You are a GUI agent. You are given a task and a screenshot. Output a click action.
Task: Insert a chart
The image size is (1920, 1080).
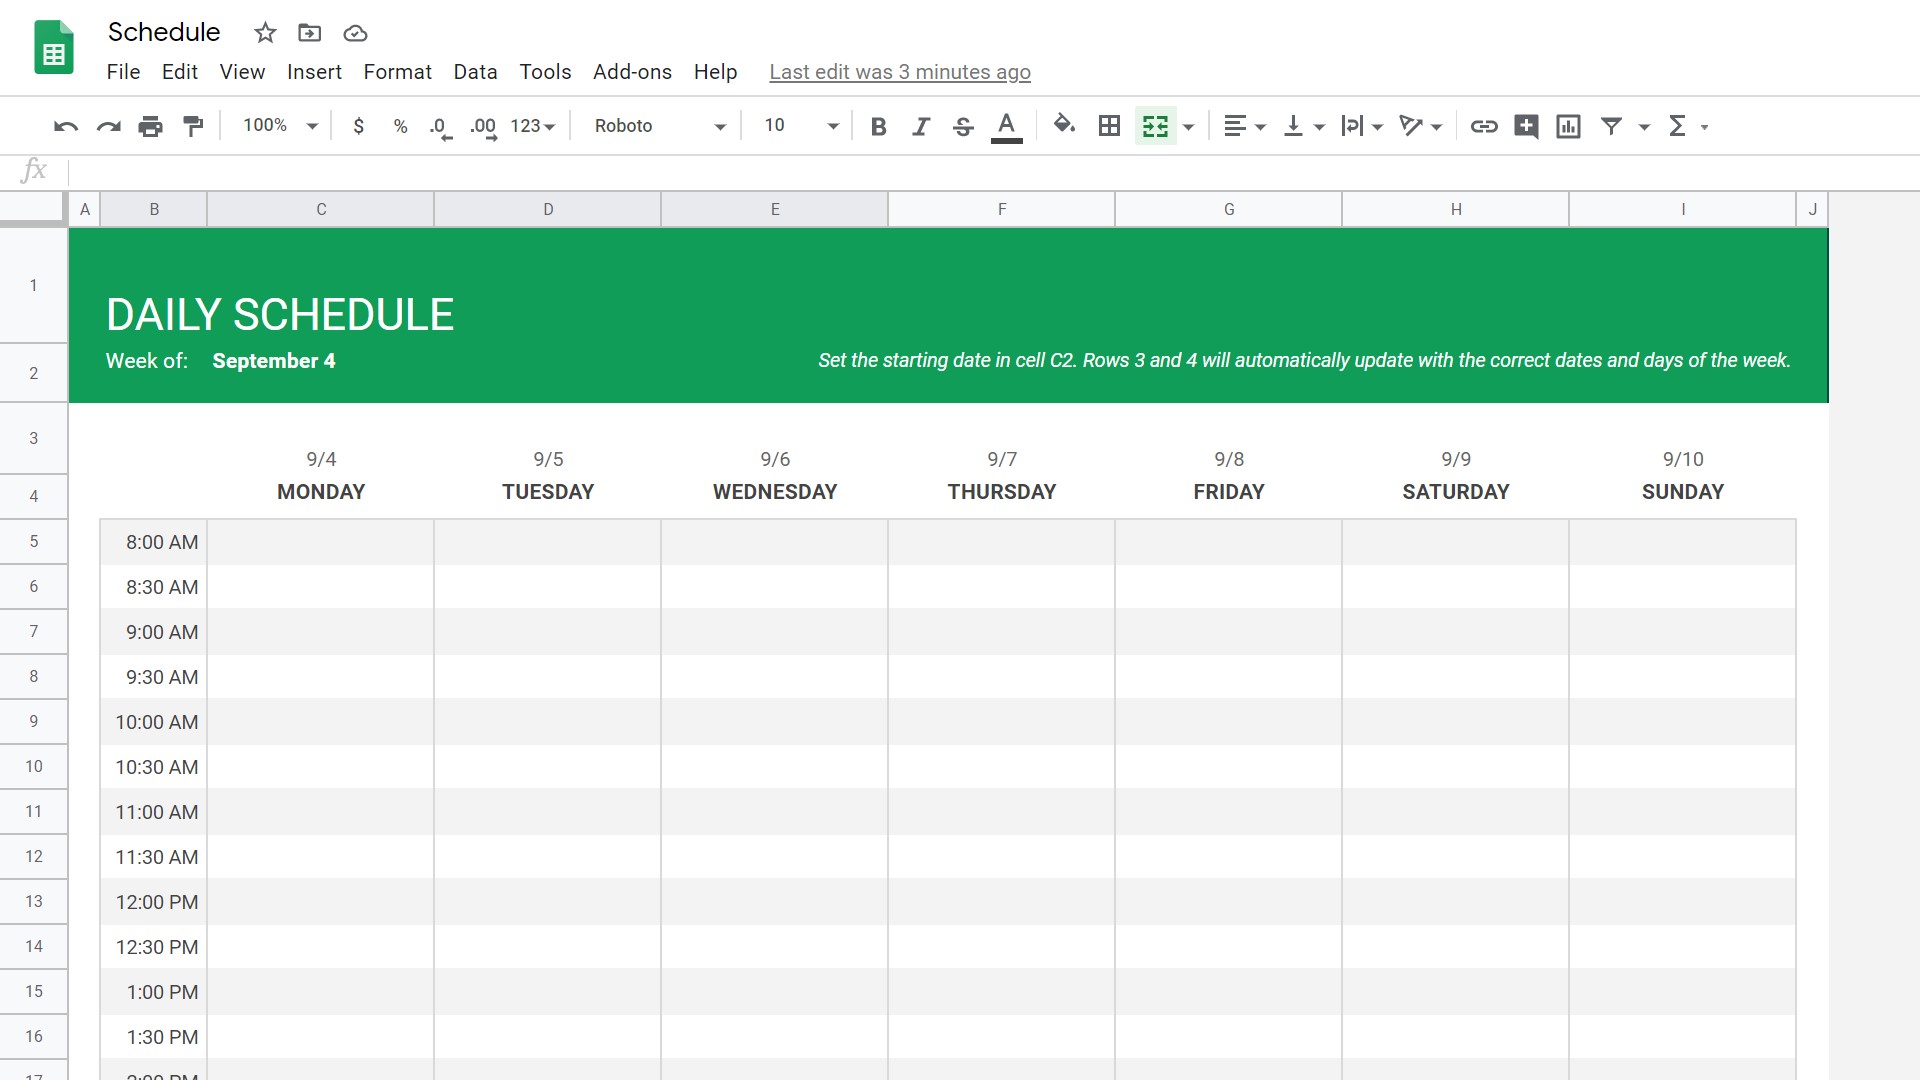(x=1567, y=126)
